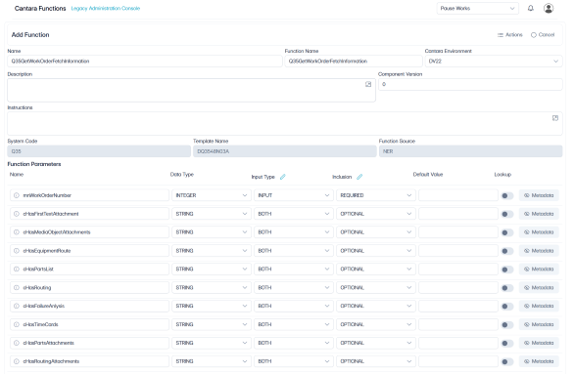Click Default Value field for cHasFailureAnalysis
The width and height of the screenshot is (574, 374).
point(458,306)
